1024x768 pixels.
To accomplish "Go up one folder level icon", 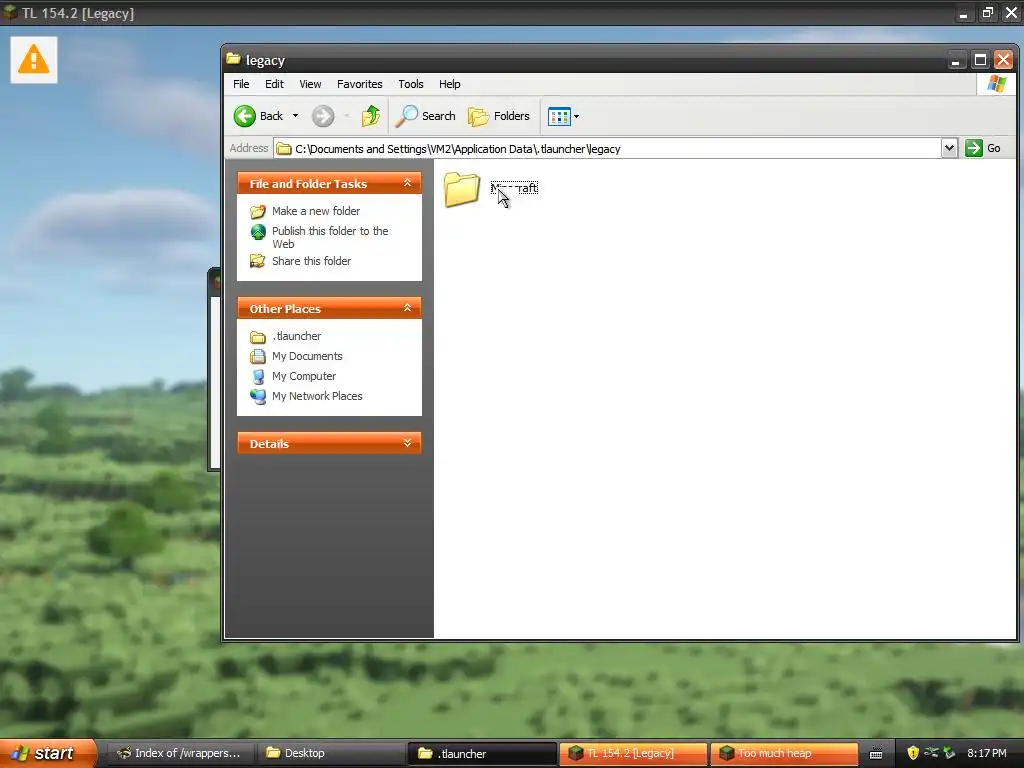I will [x=370, y=116].
